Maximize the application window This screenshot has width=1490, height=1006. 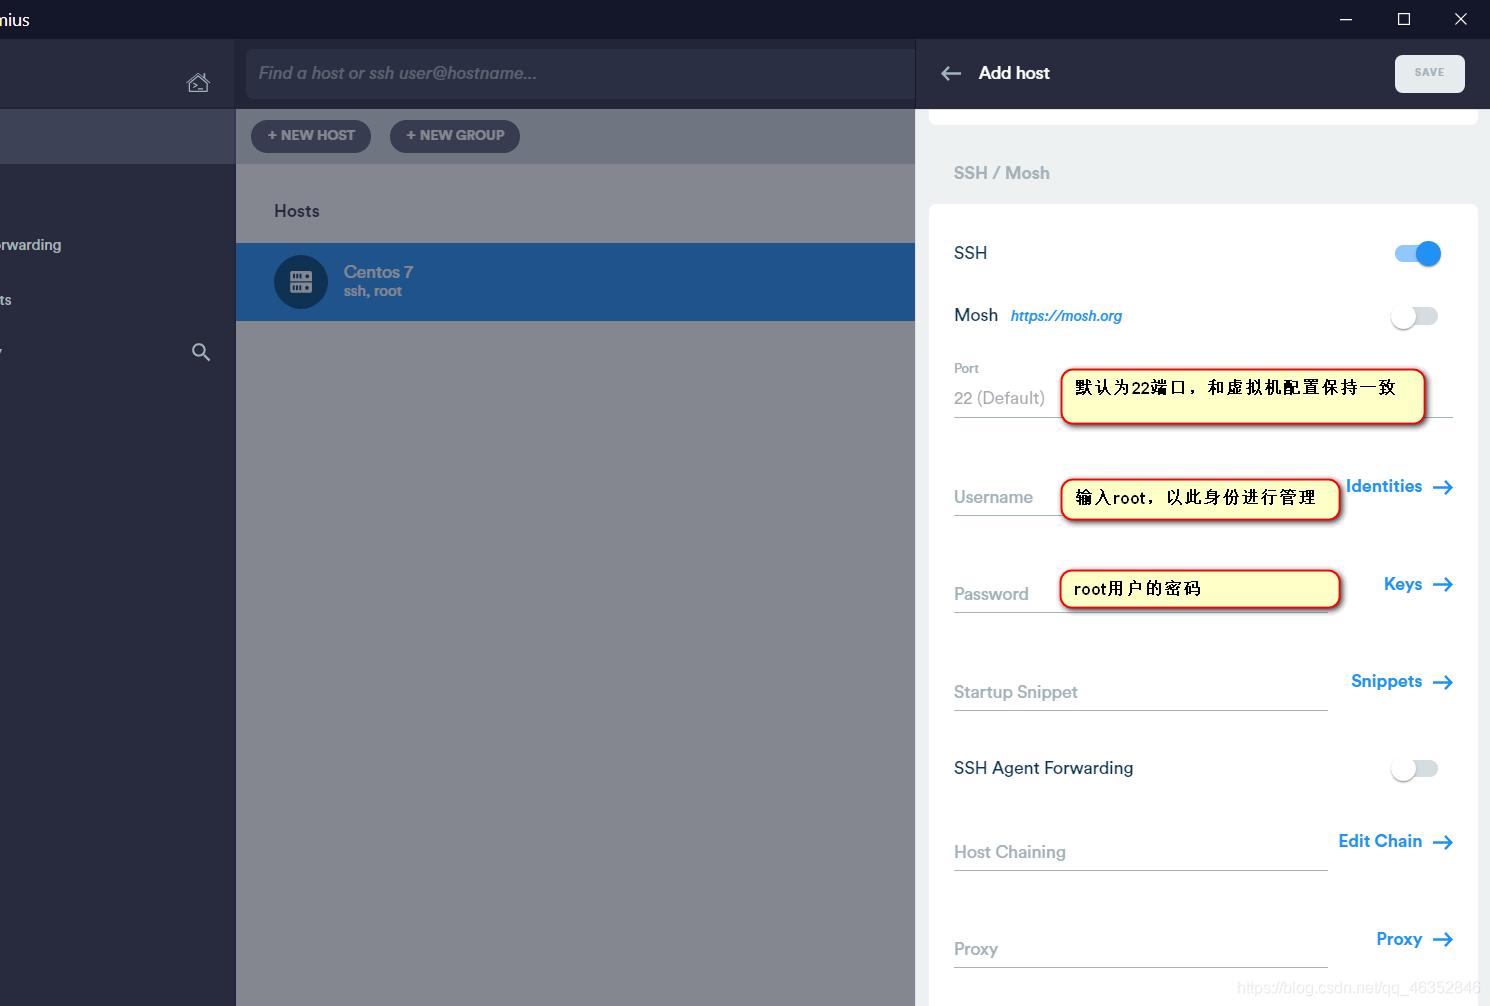[1404, 19]
